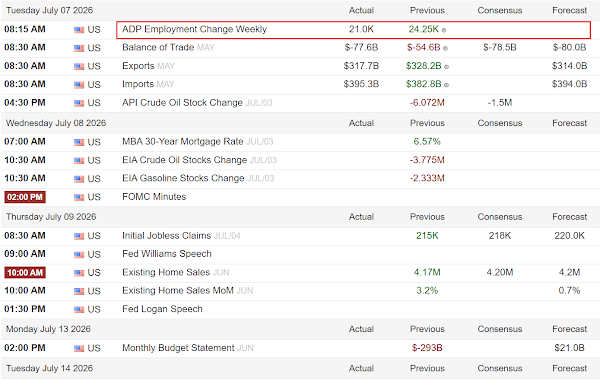Click the -6.072M previous value
Image resolution: width=600 pixels, height=380 pixels.
pos(427,103)
